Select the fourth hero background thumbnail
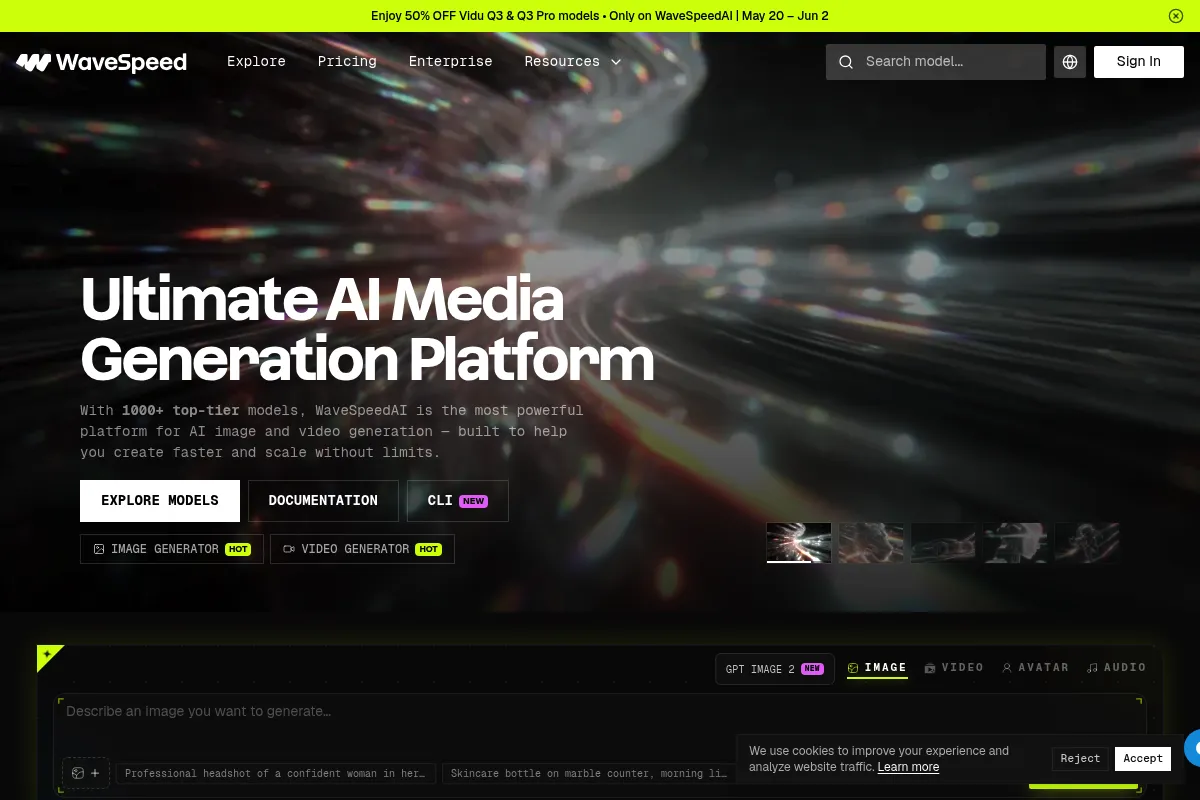 (1015, 543)
